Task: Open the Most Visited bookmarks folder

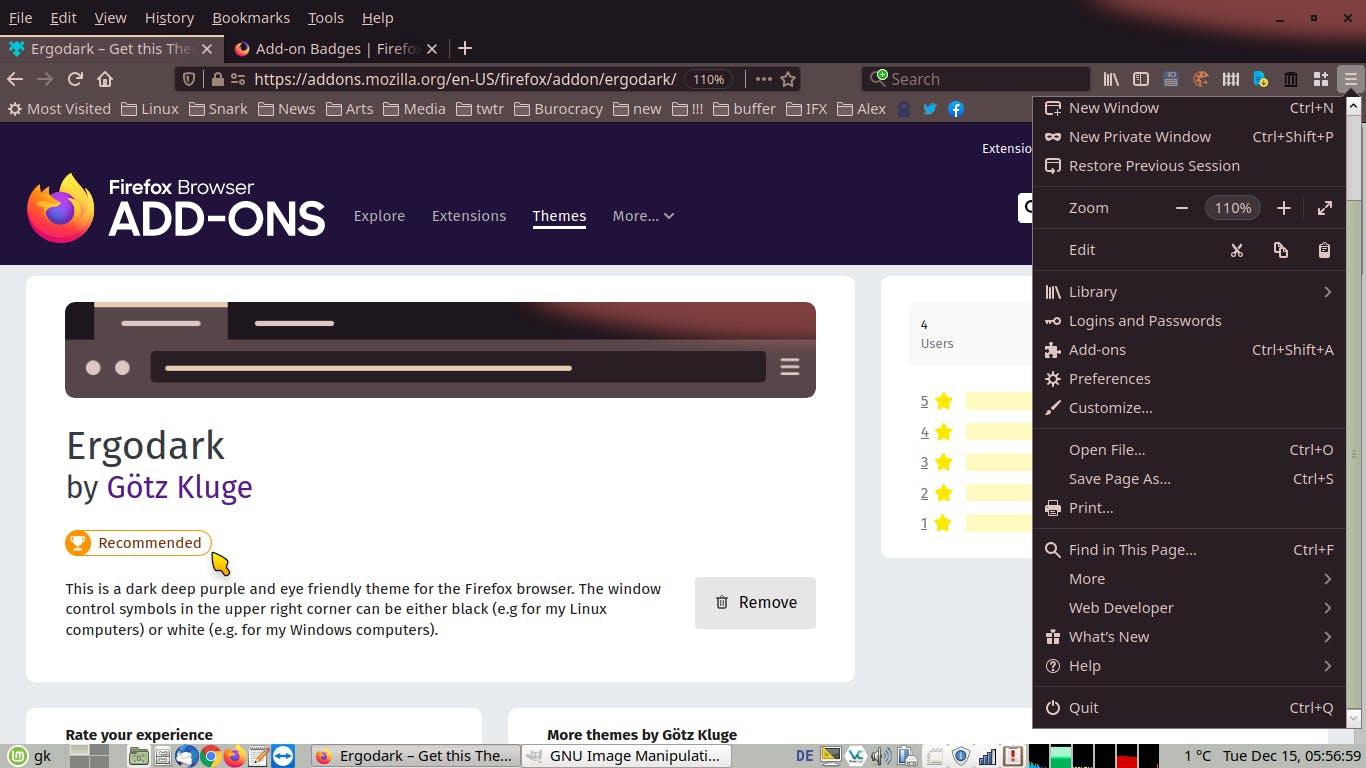Action: 59,109
